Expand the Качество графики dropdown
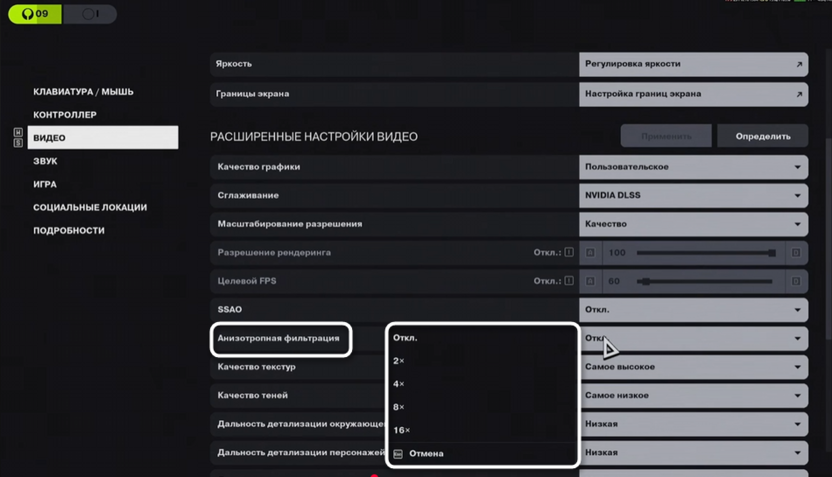The width and height of the screenshot is (832, 477). [694, 167]
